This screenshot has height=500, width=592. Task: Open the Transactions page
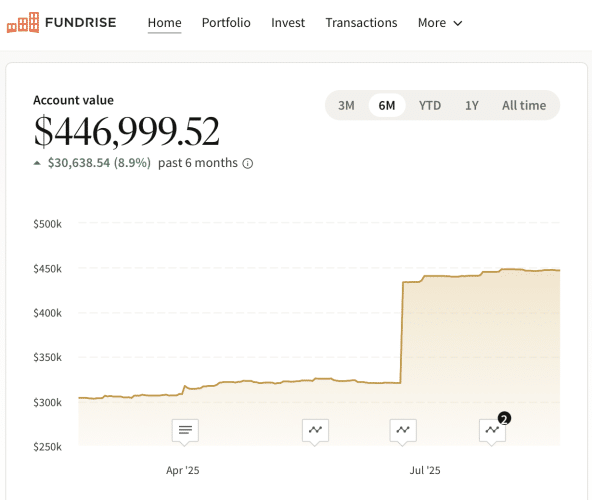pyautogui.click(x=361, y=23)
